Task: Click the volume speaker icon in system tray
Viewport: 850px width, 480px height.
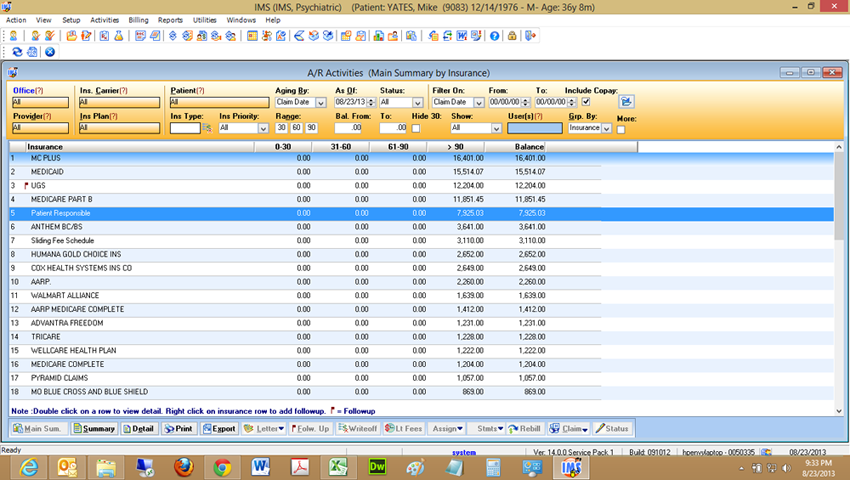Action: coord(787,468)
